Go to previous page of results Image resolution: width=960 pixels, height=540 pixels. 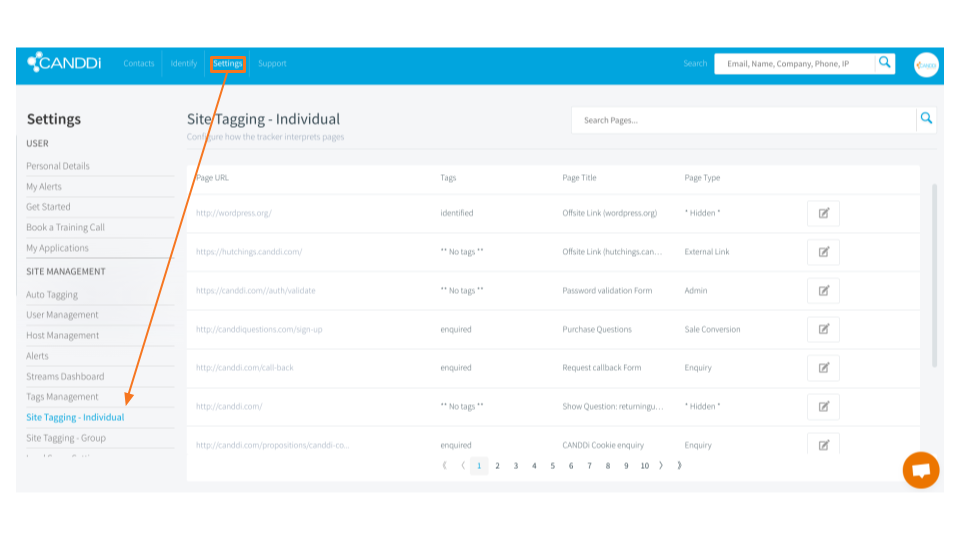(x=463, y=465)
